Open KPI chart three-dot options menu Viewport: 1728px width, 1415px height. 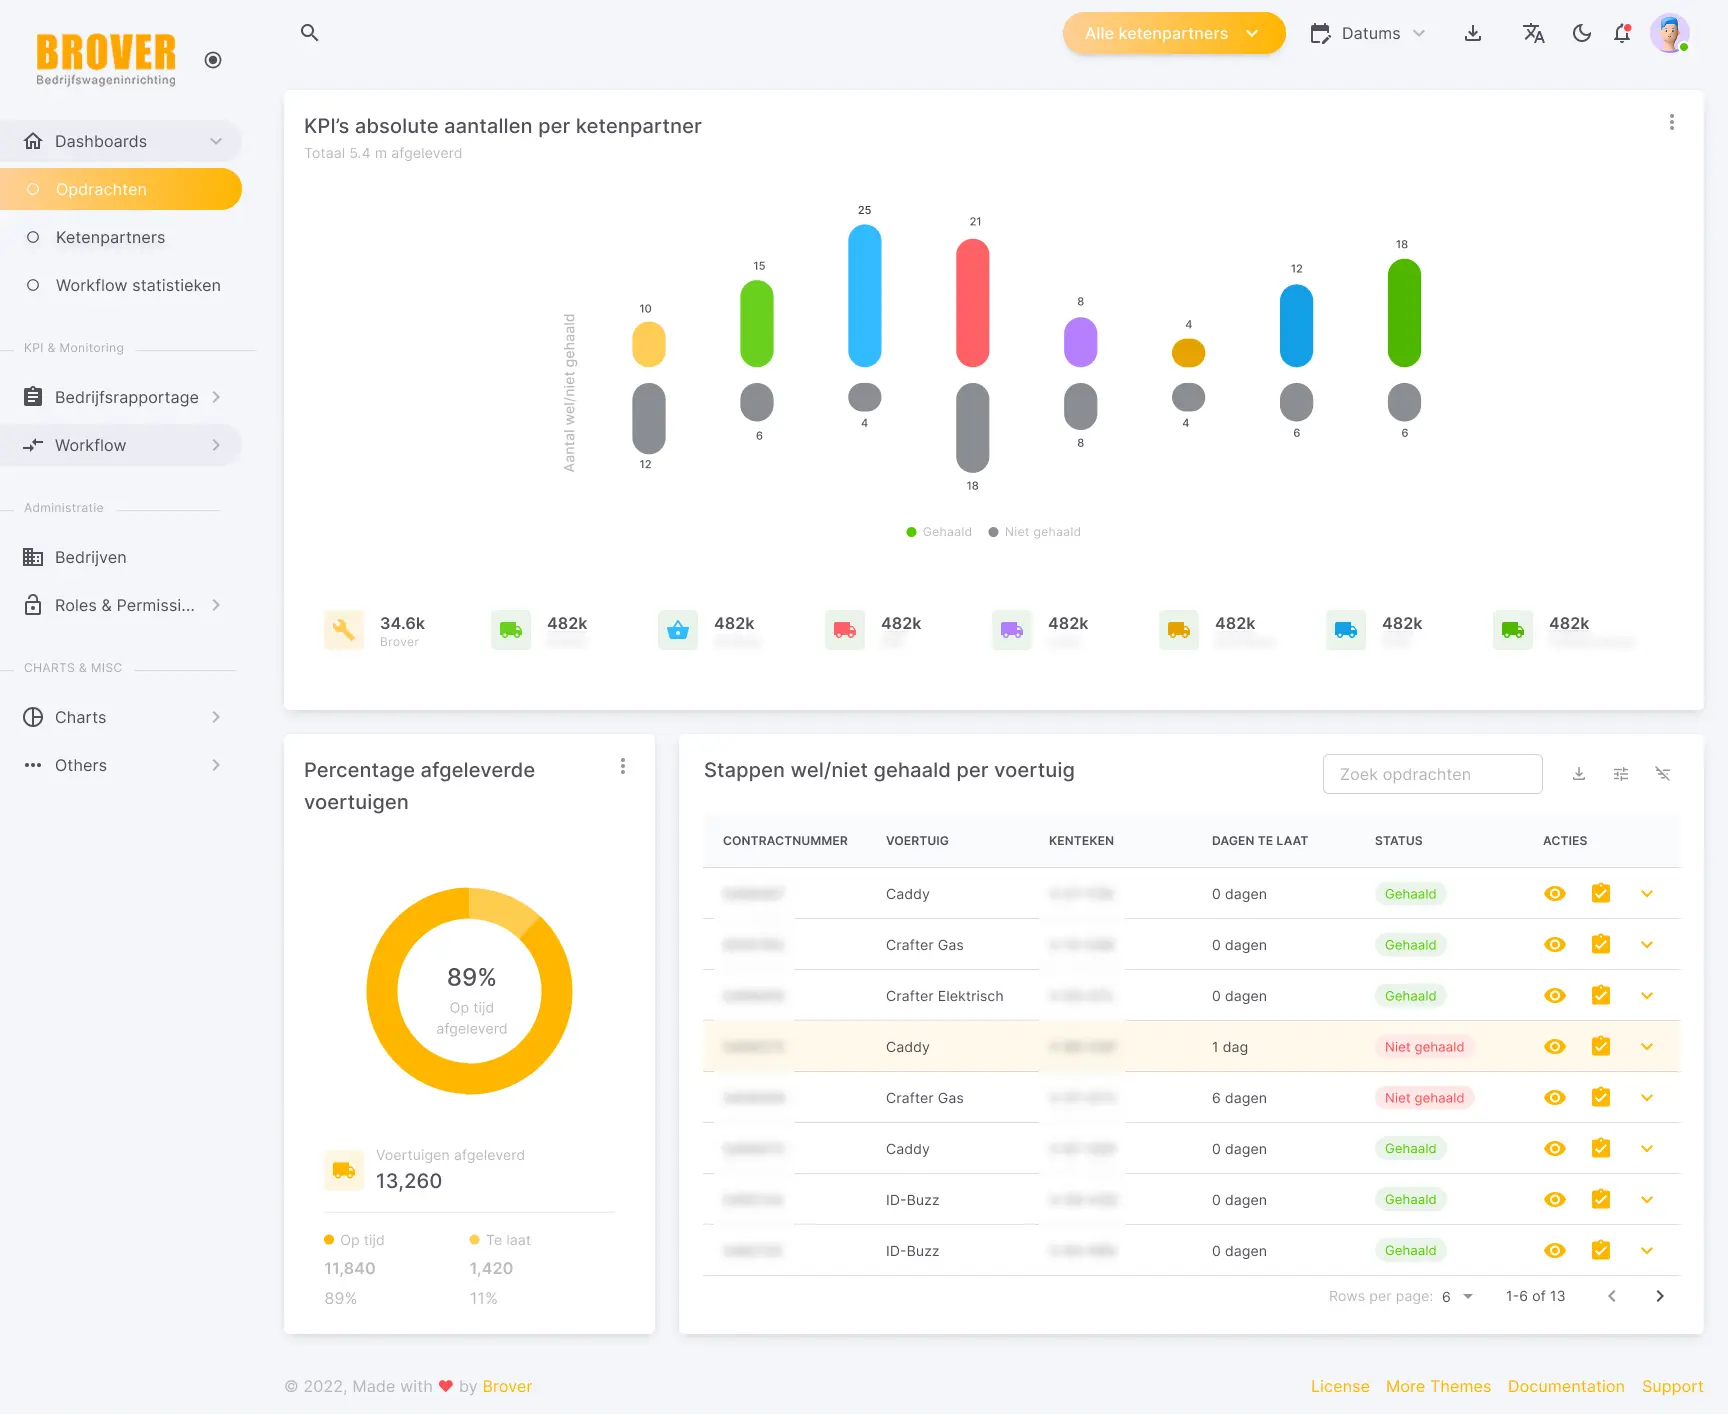(x=1672, y=122)
